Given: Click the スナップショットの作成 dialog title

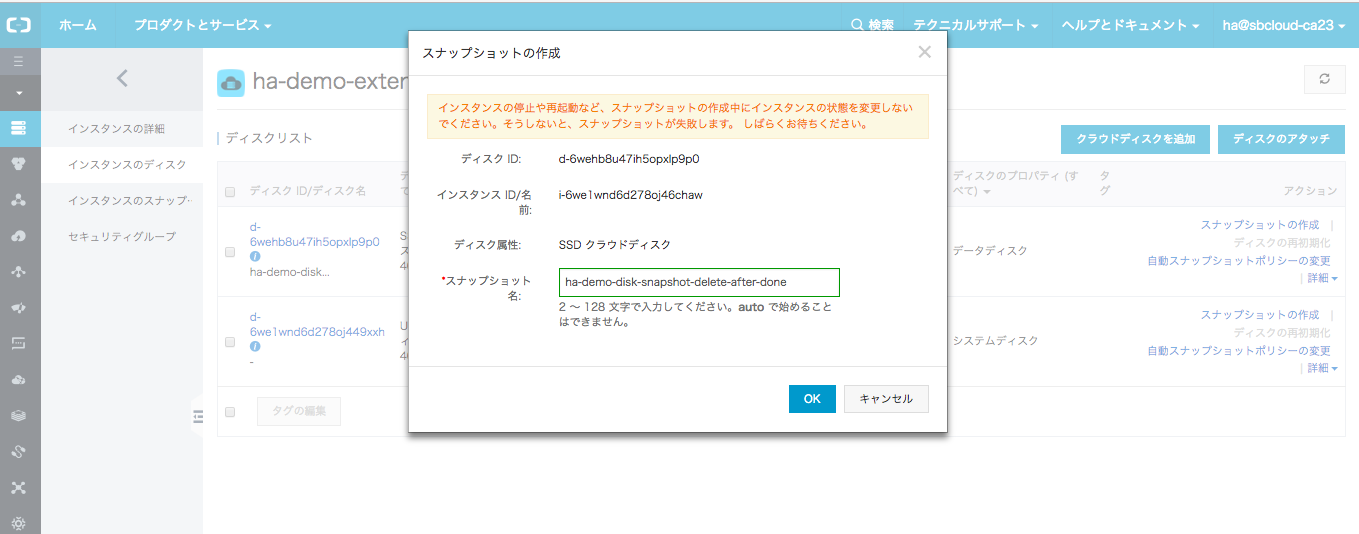Looking at the screenshot, I should tap(492, 53).
